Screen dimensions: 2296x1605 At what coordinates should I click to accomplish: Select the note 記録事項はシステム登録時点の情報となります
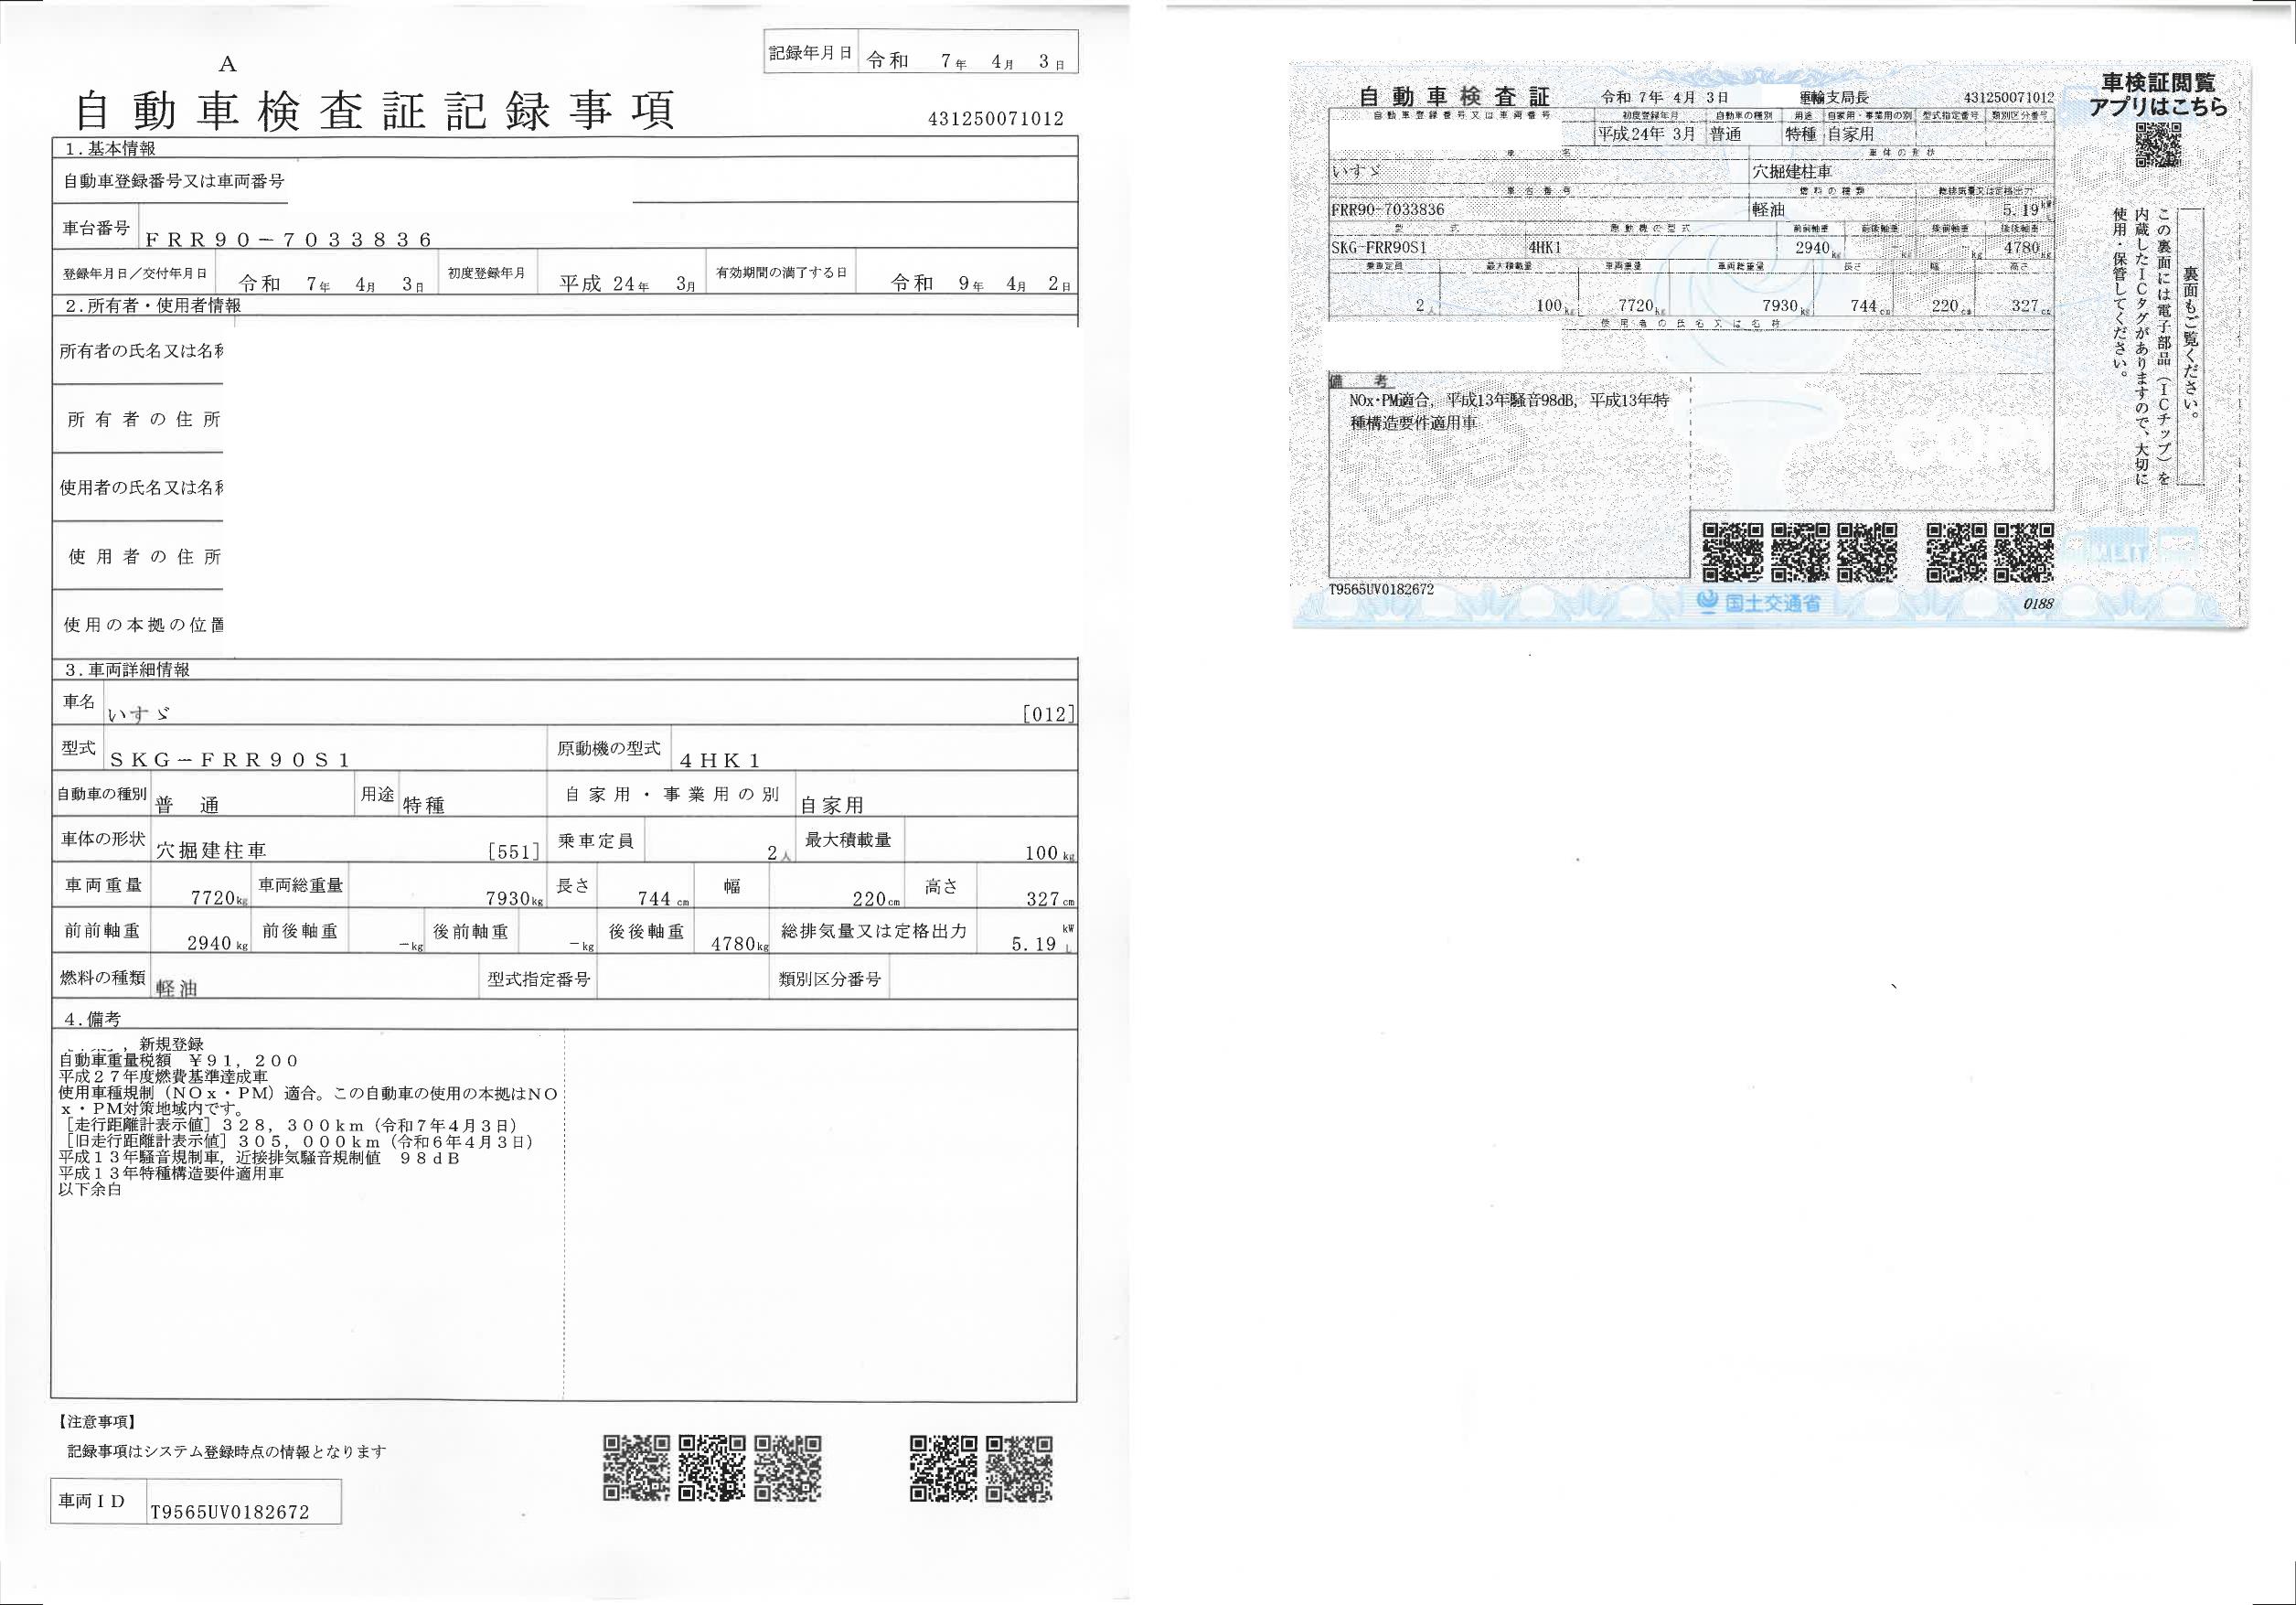pos(227,1451)
